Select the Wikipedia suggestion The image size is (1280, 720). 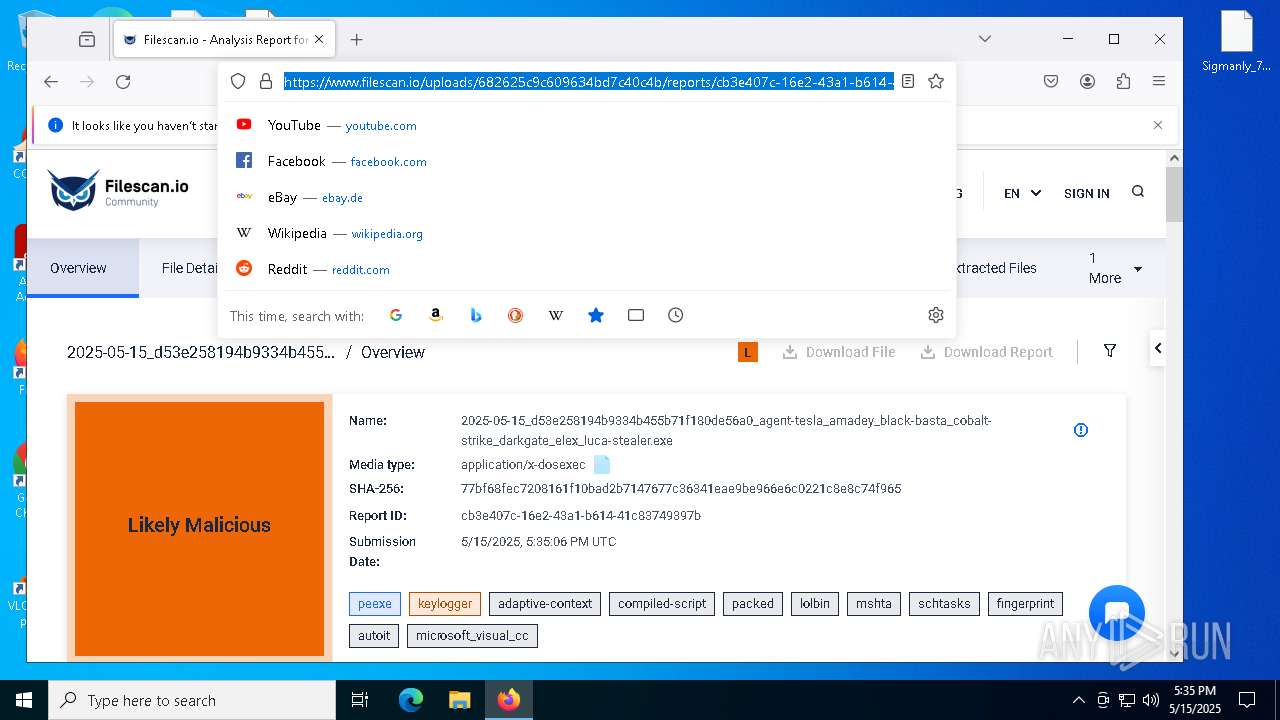(x=587, y=233)
